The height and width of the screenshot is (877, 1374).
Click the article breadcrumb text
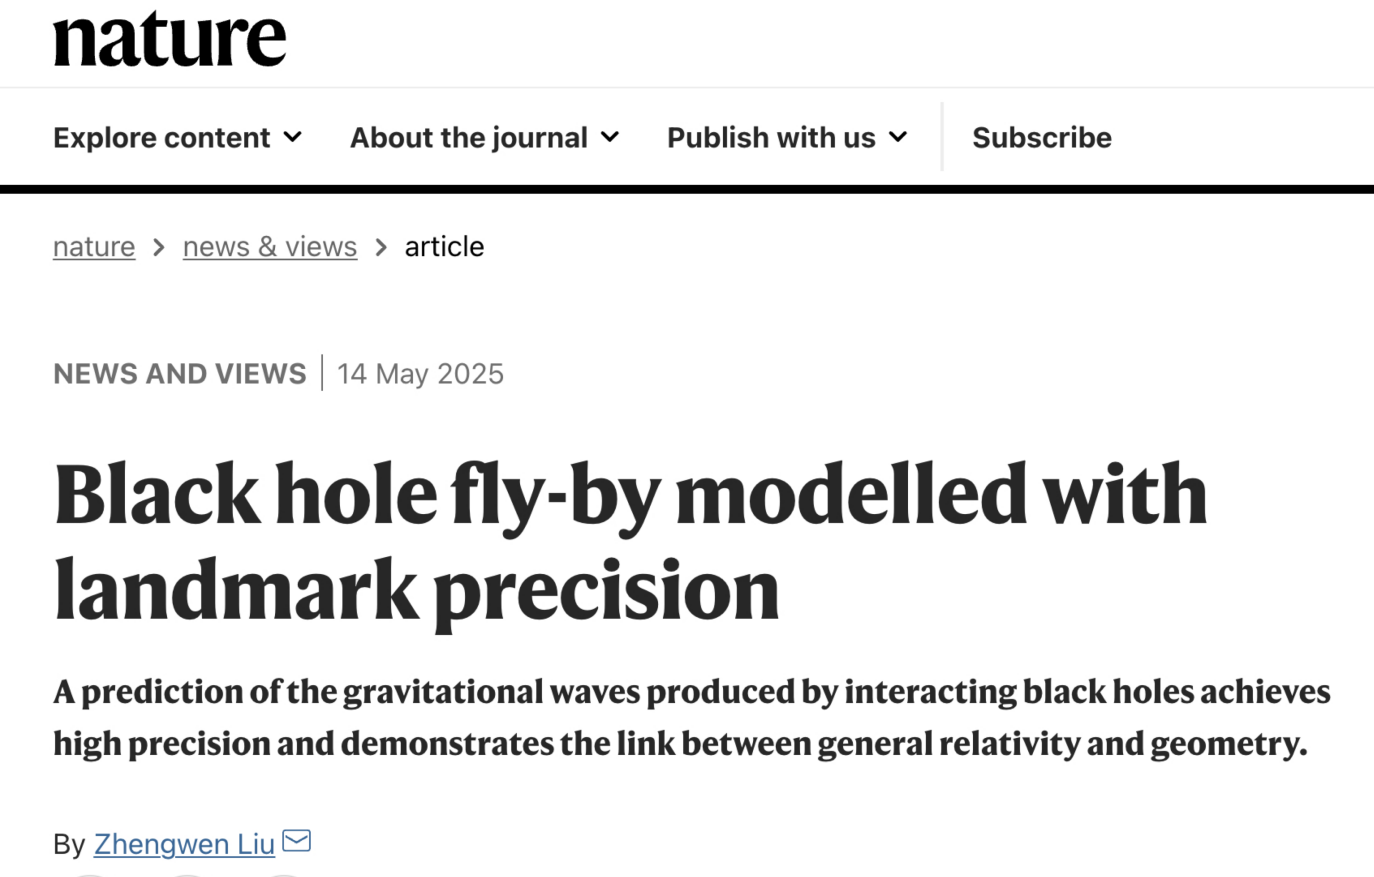click(444, 247)
